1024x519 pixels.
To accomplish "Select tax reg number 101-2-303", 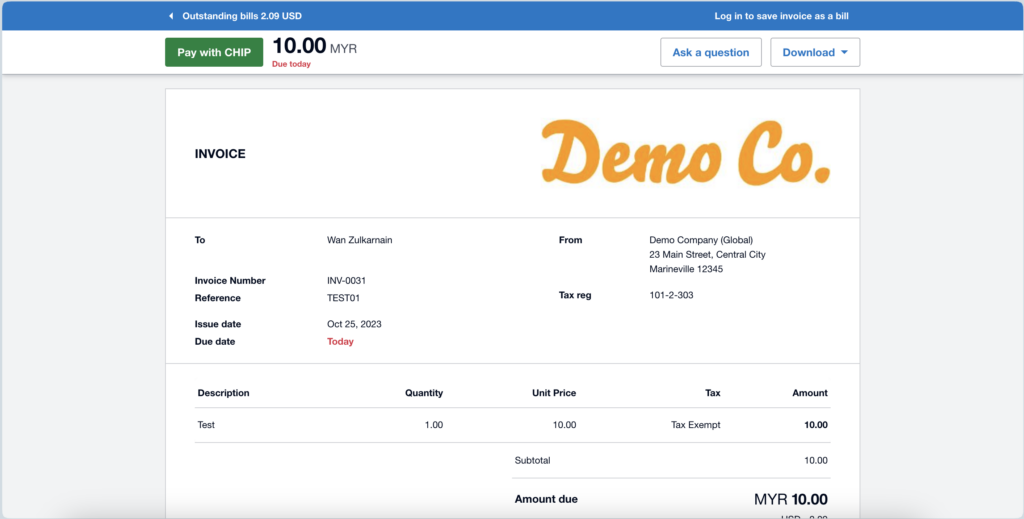I will [671, 295].
